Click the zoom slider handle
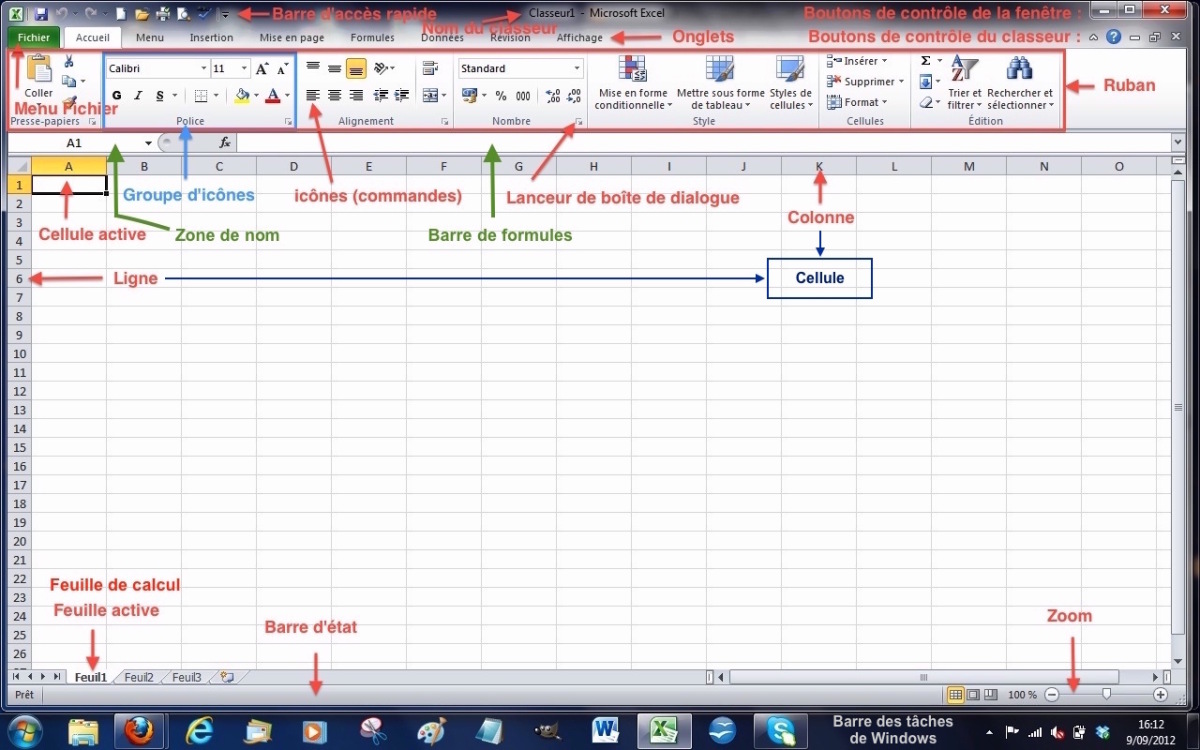 click(1106, 694)
